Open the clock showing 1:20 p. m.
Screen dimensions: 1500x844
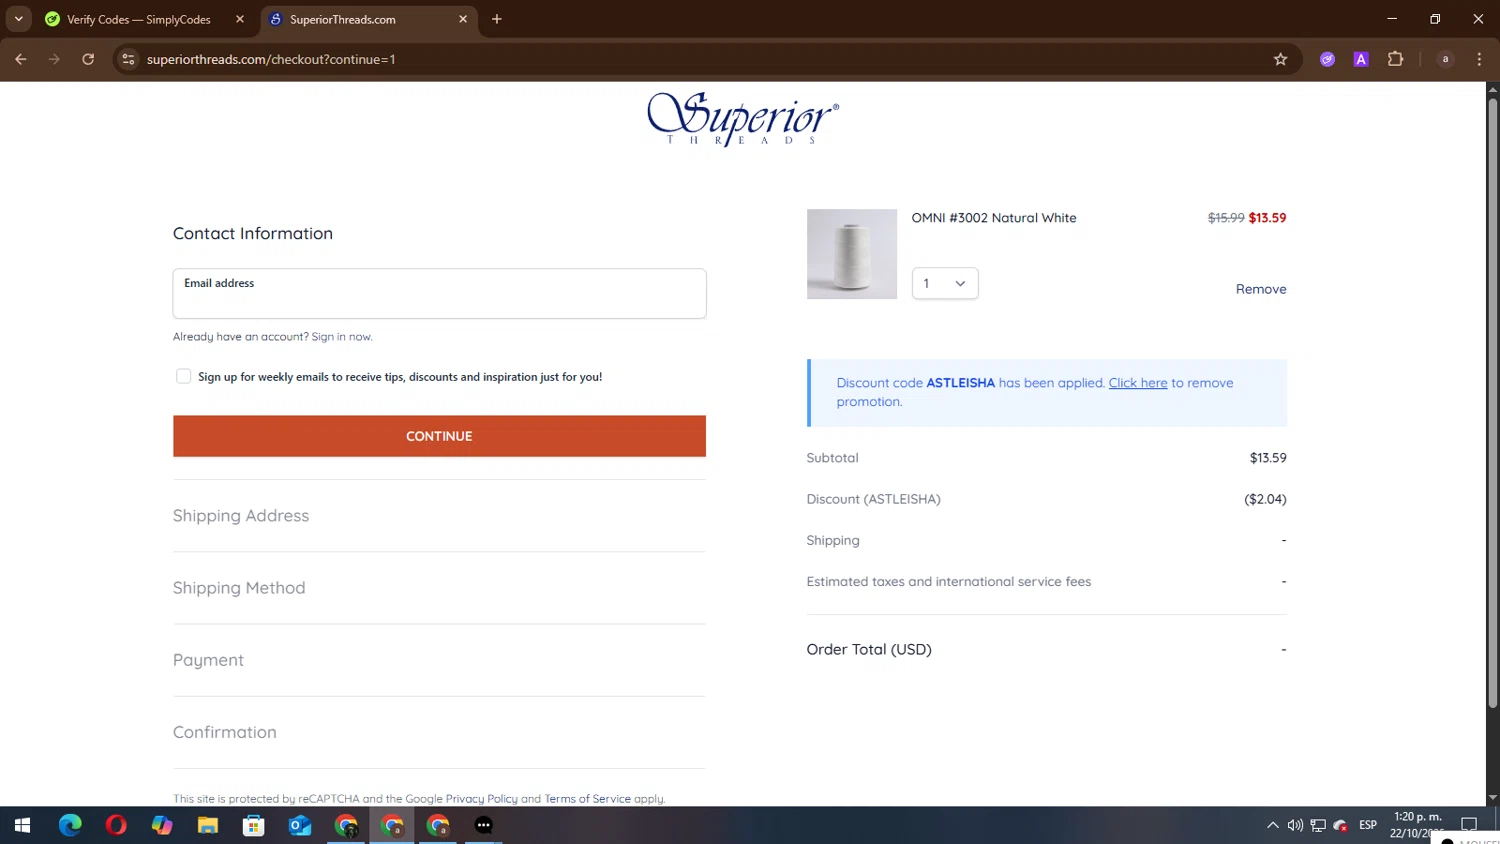point(1417,825)
